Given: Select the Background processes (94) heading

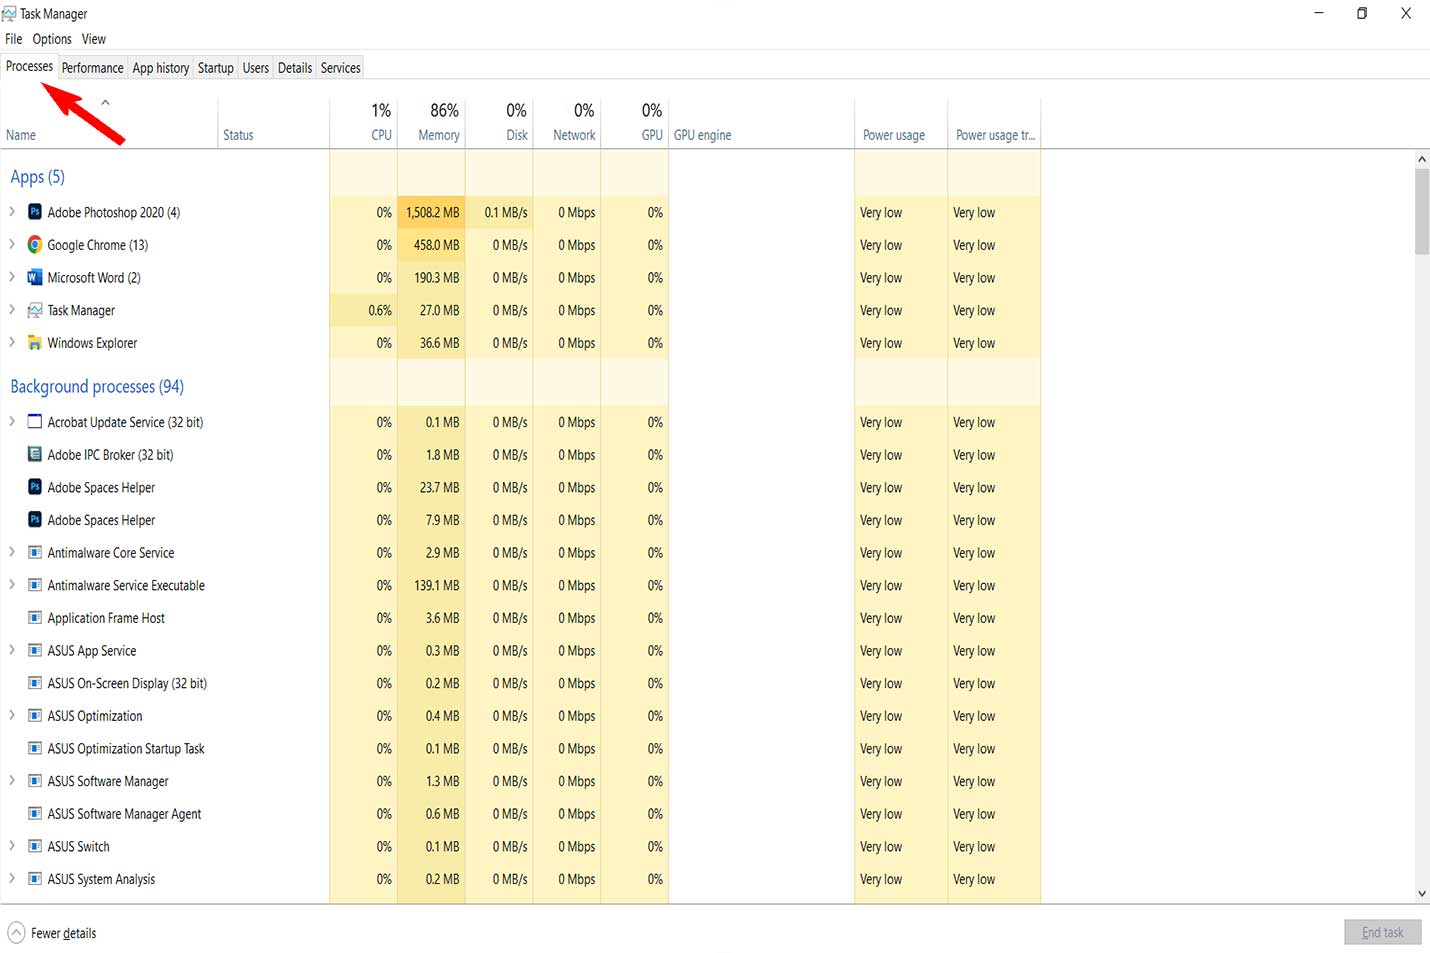Looking at the screenshot, I should 97,387.
